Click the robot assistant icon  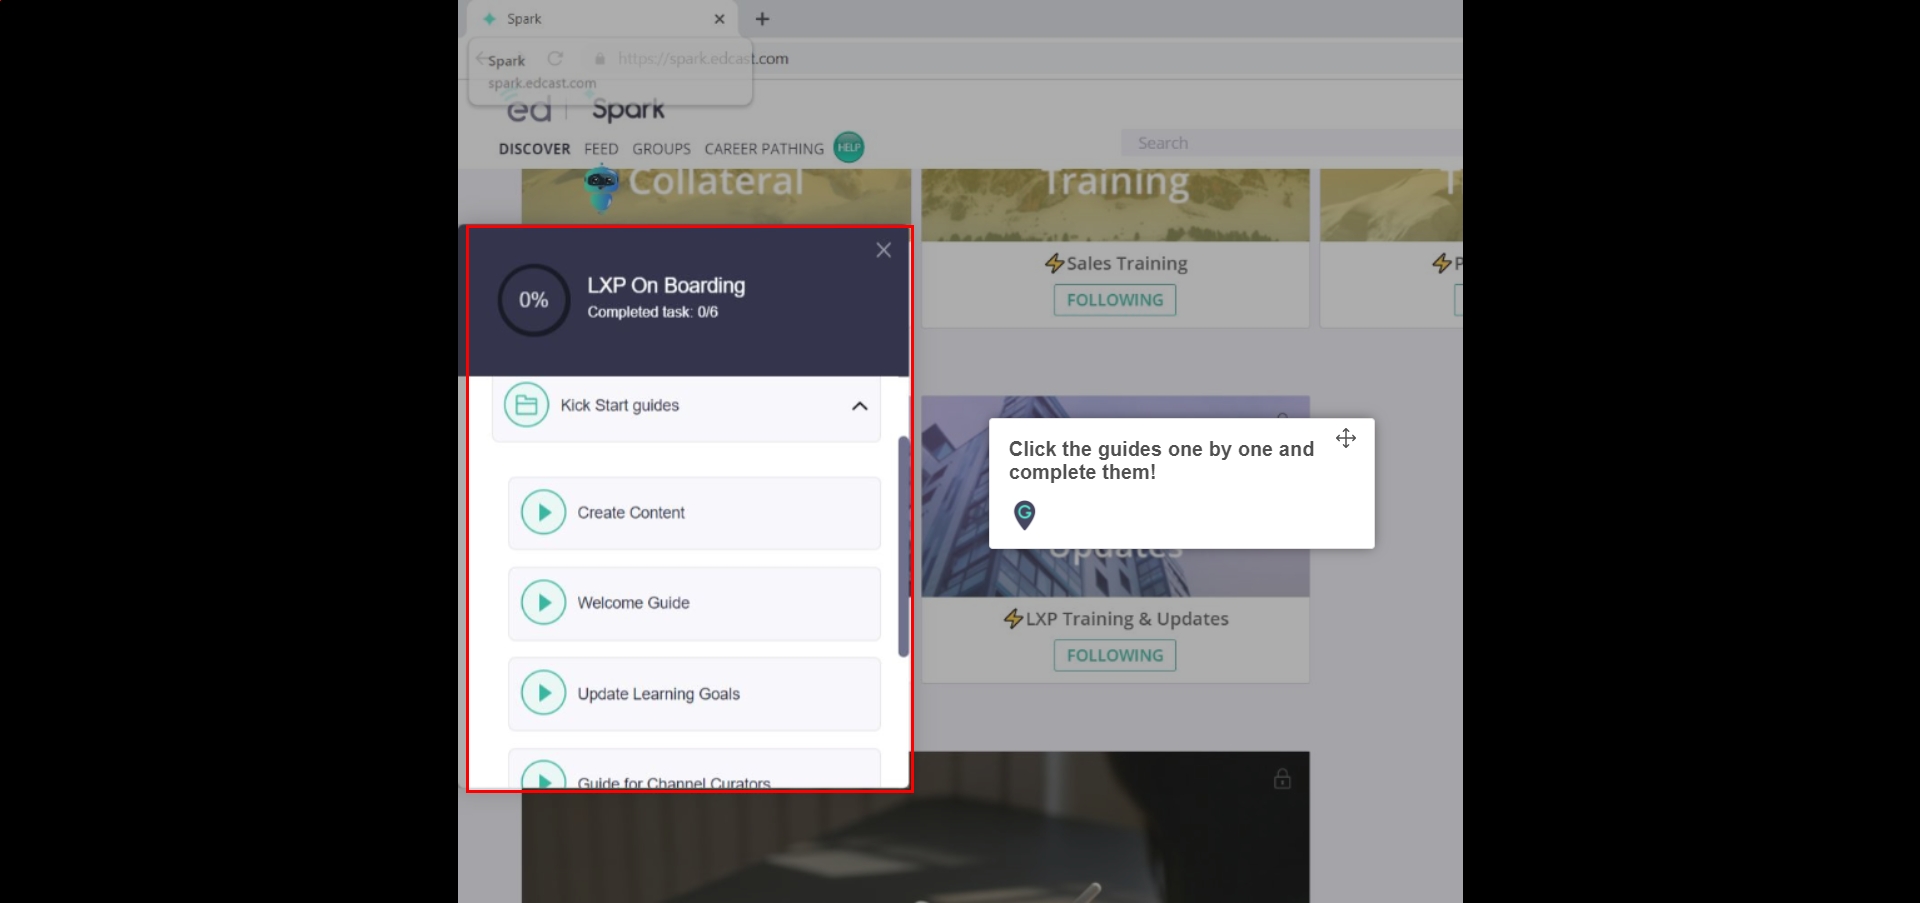[601, 188]
